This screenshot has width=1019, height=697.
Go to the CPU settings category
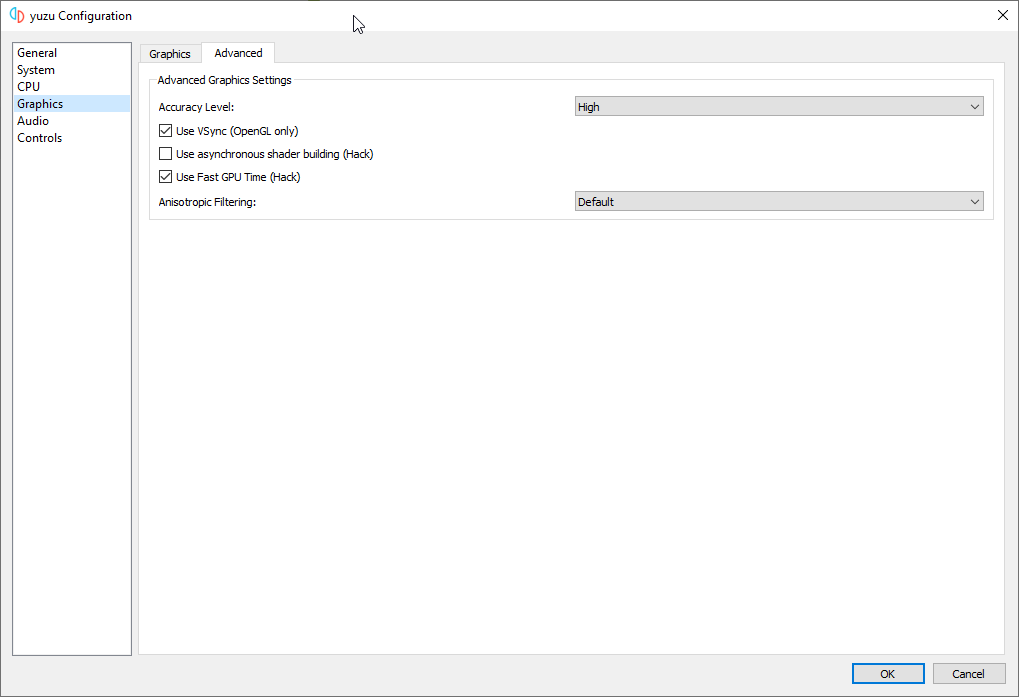coord(29,87)
